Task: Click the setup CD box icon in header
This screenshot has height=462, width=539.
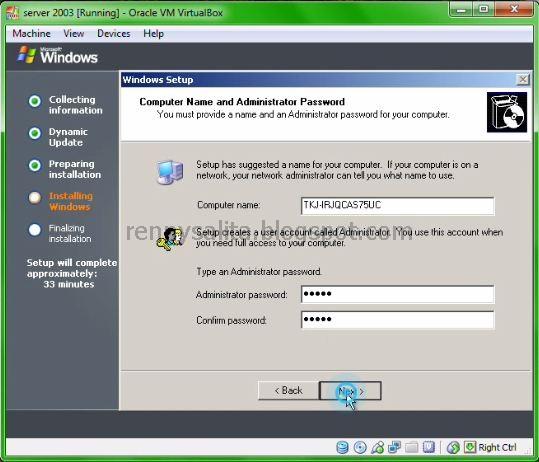Action: pyautogui.click(x=507, y=112)
